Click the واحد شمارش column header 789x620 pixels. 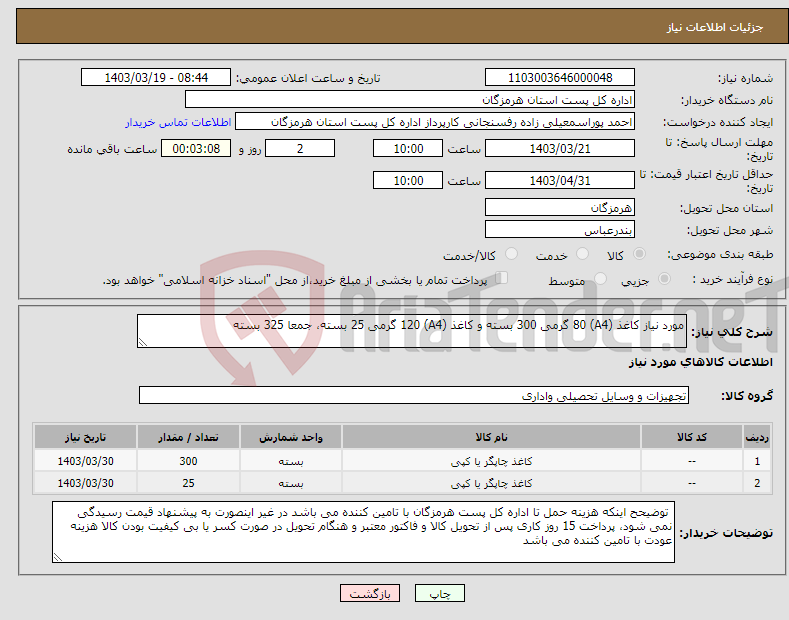pos(291,437)
